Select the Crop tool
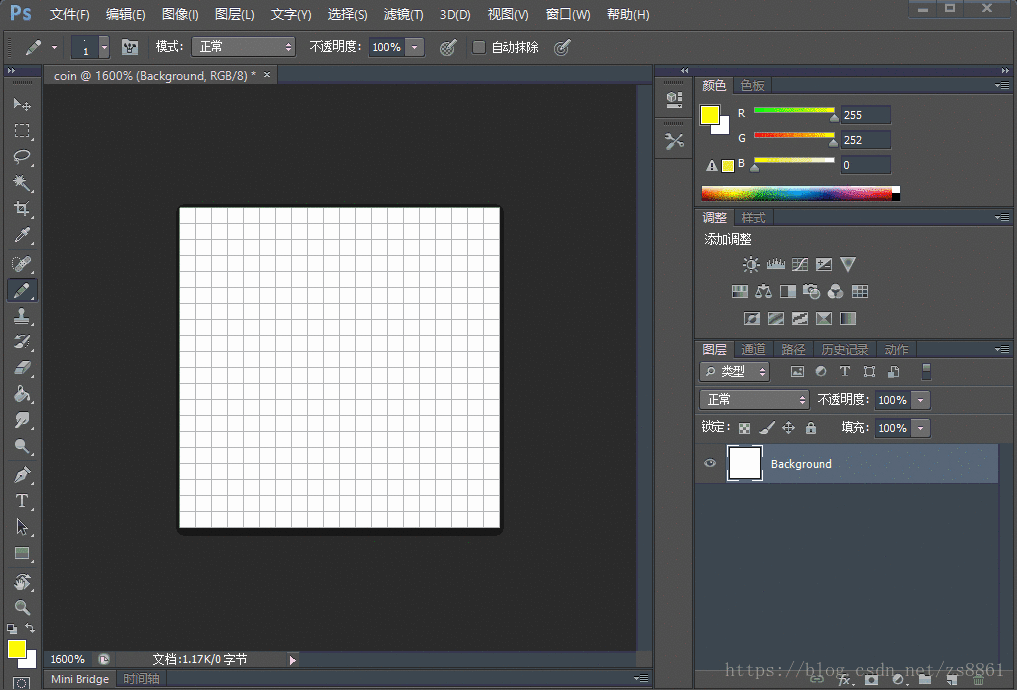This screenshot has width=1017, height=690. click(x=22, y=209)
